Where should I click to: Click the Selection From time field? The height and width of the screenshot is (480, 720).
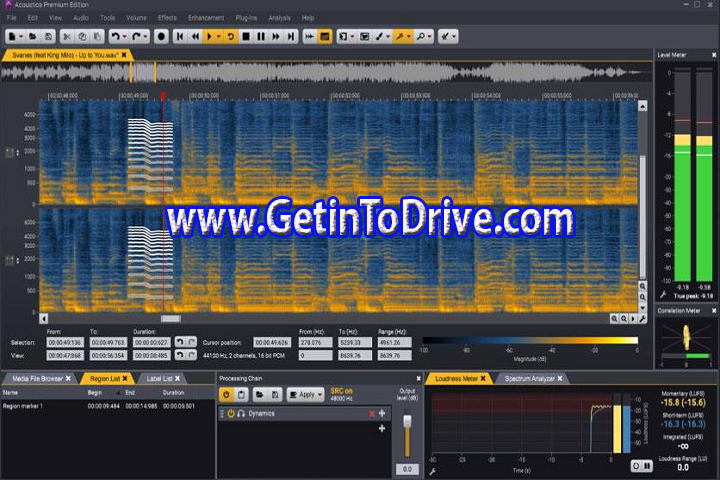(x=65, y=343)
